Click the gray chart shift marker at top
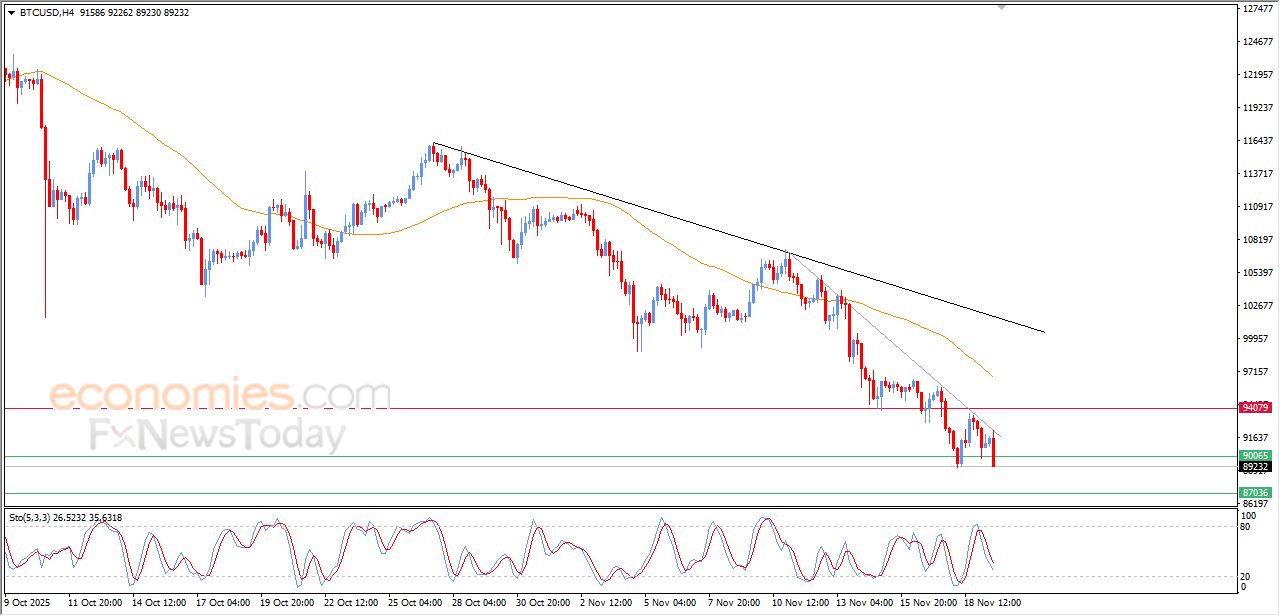The width and height of the screenshot is (1280, 616). point(1001,7)
